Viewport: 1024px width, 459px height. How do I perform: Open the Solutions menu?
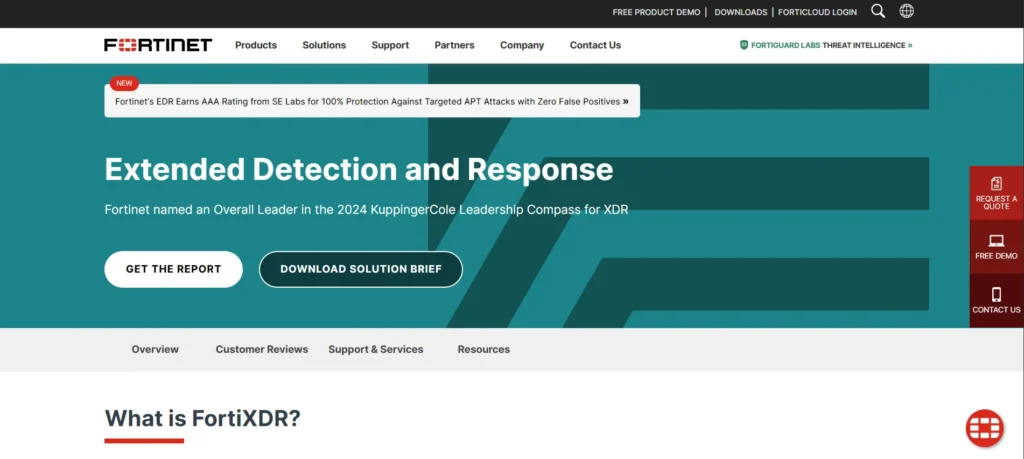(324, 45)
